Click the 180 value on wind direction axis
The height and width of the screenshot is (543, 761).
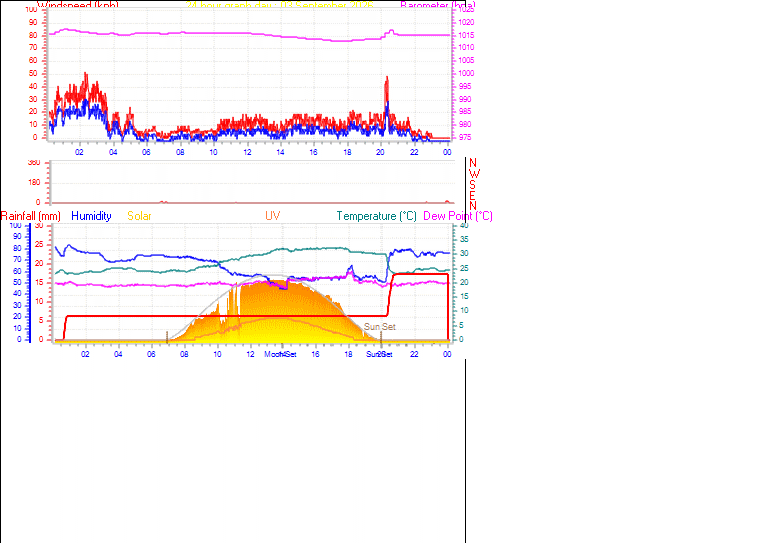click(x=34, y=182)
